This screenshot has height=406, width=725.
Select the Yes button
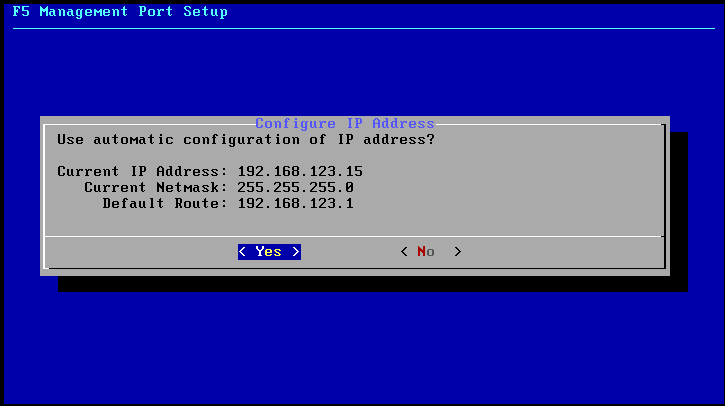(269, 252)
